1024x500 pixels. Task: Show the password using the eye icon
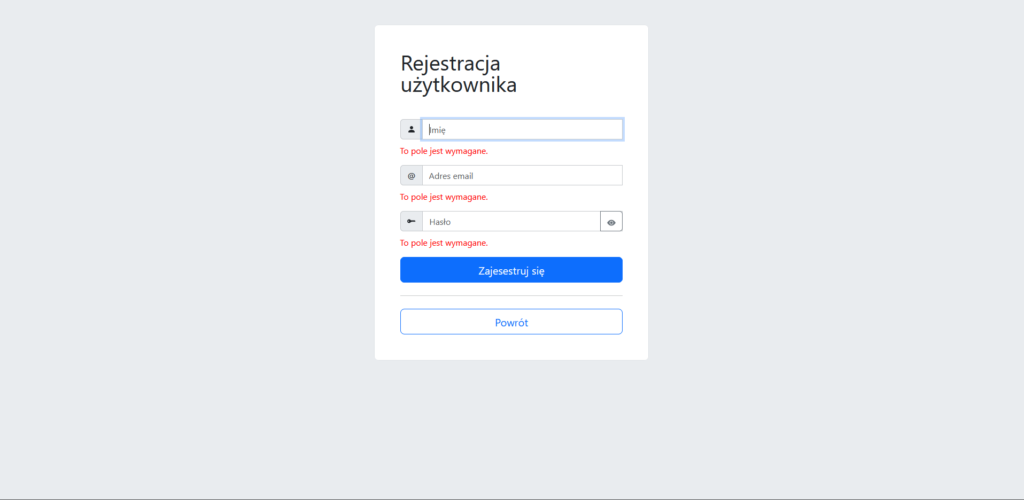pos(611,221)
